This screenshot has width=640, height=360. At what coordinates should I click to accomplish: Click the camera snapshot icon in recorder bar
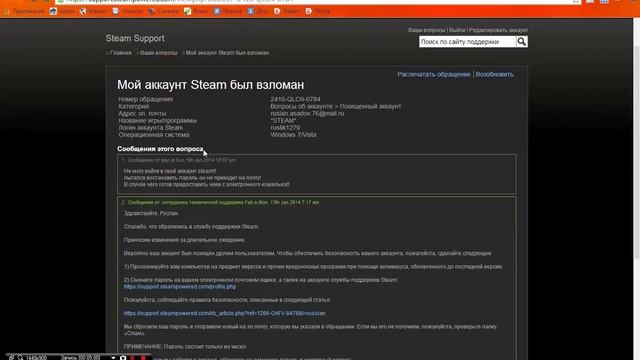coord(123,358)
